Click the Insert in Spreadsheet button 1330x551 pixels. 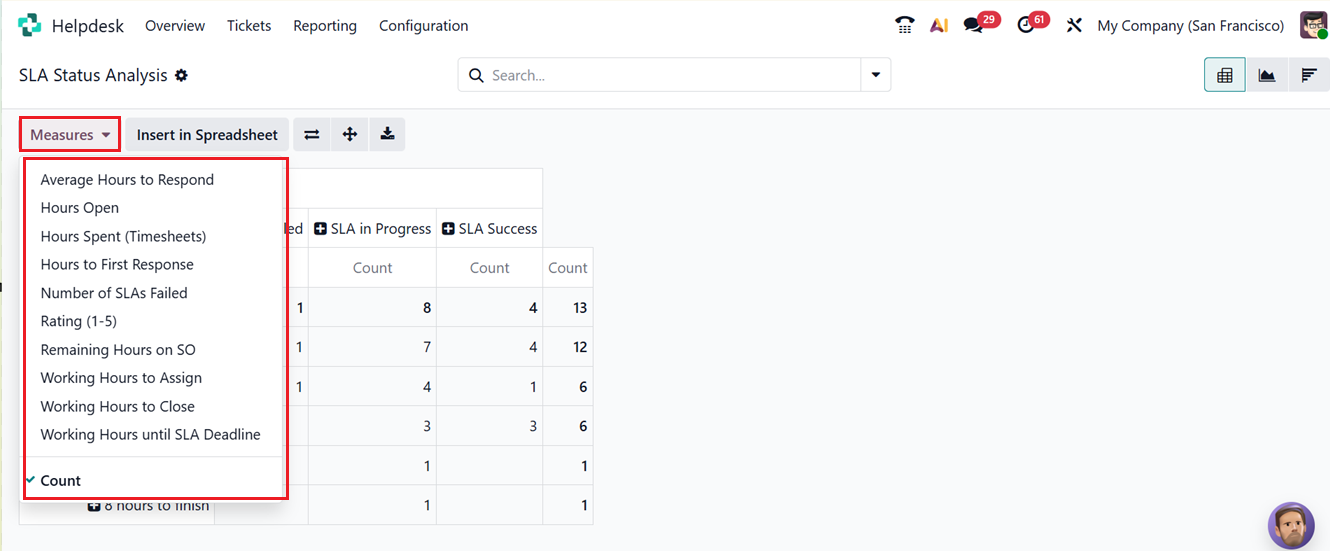207,134
